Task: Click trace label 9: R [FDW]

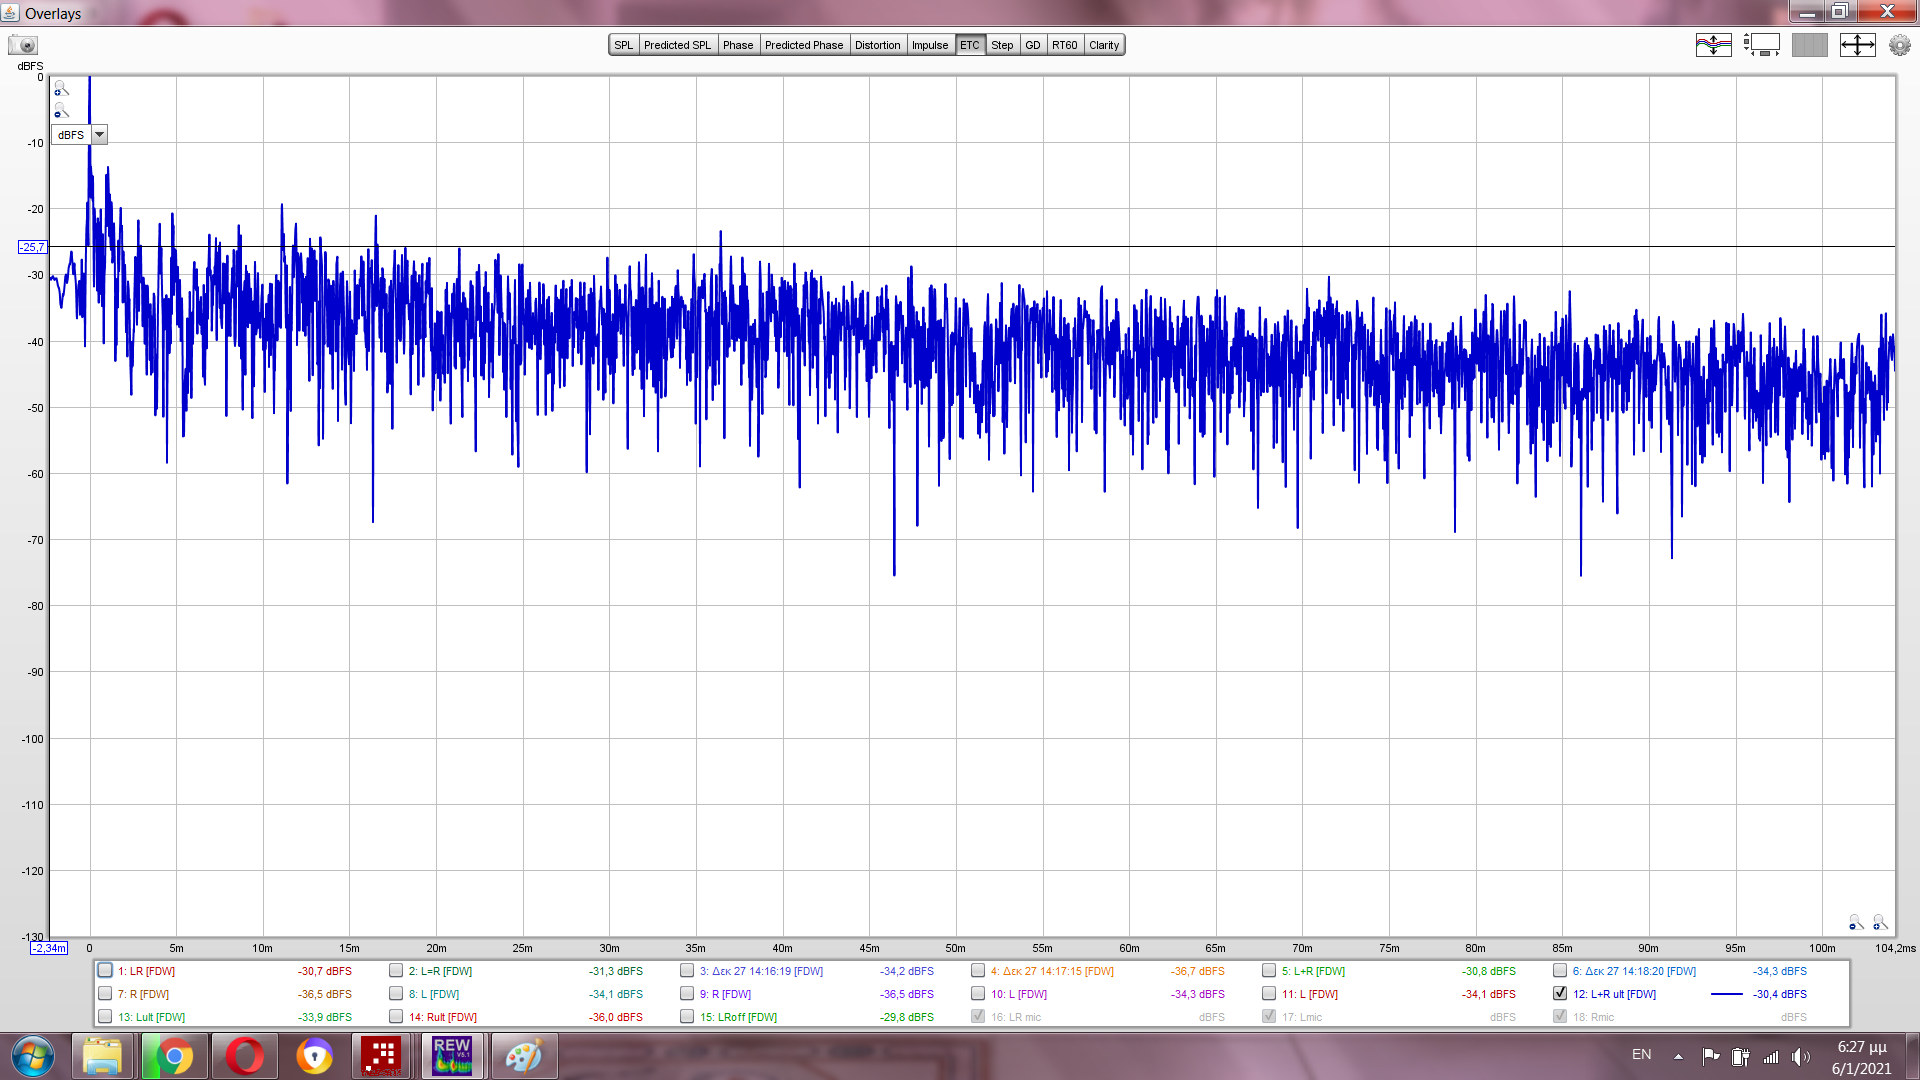Action: pos(725,994)
